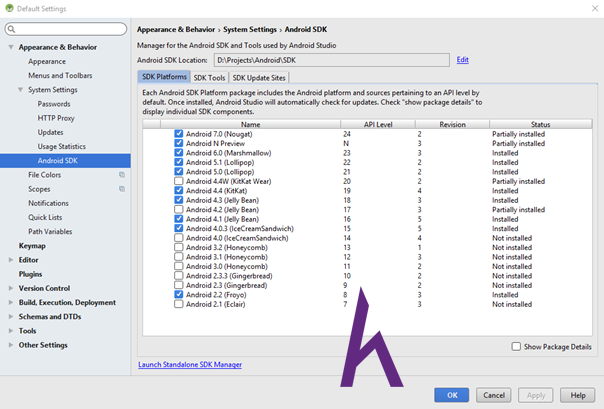This screenshot has width=604, height=409.
Task: Sort by the API Level column header
Action: (378, 124)
